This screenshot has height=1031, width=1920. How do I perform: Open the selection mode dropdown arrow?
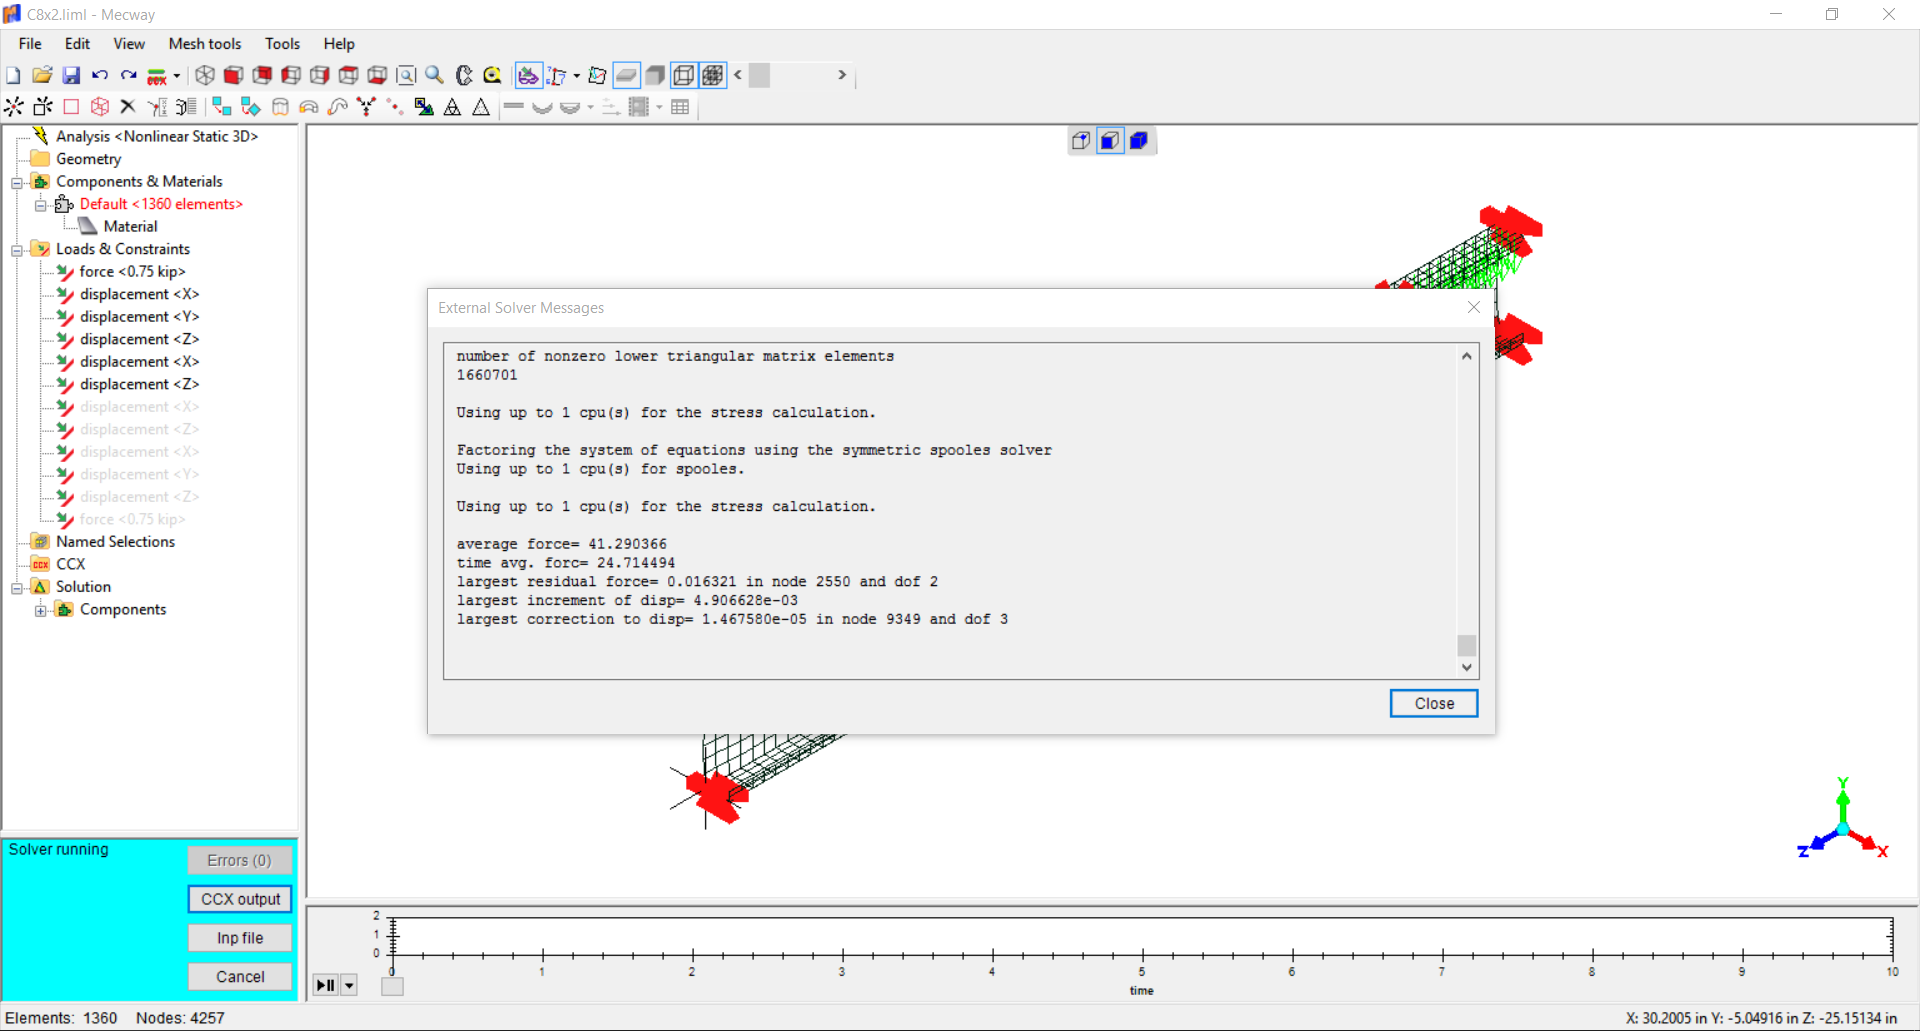pyautogui.click(x=577, y=75)
